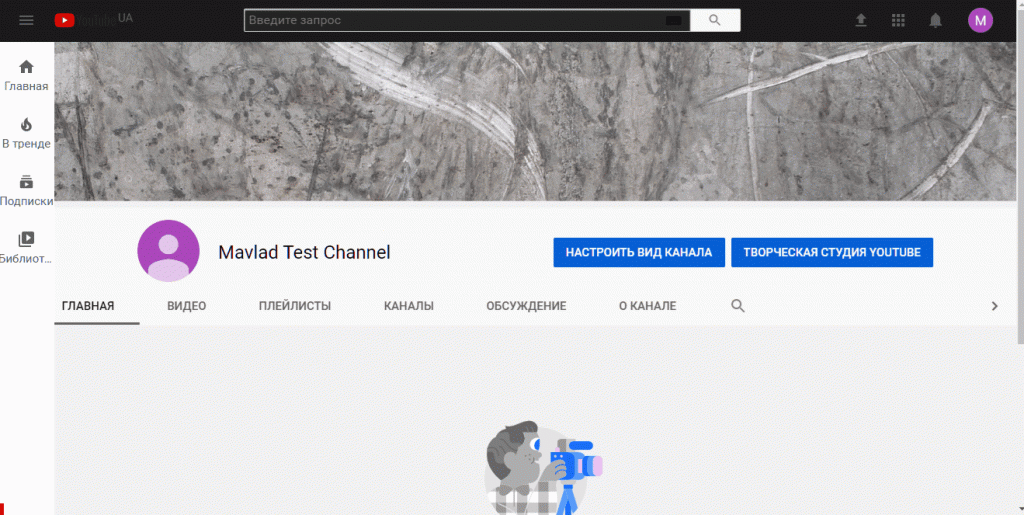Open В тренде in sidebar

coord(26,133)
